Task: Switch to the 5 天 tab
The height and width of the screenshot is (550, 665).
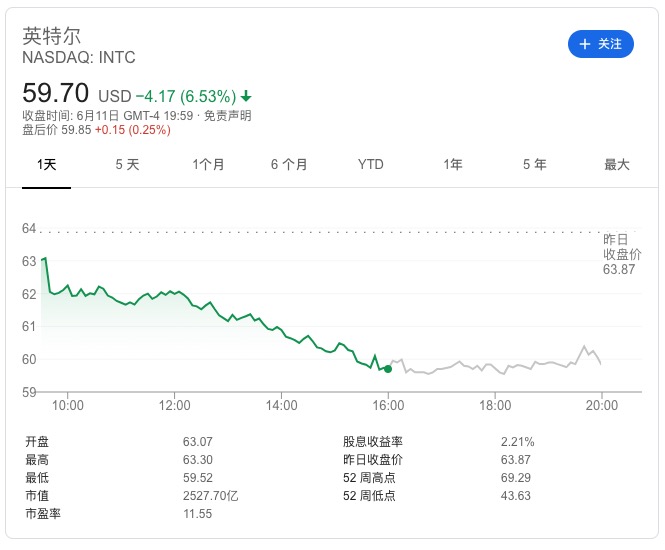Action: click(x=127, y=165)
